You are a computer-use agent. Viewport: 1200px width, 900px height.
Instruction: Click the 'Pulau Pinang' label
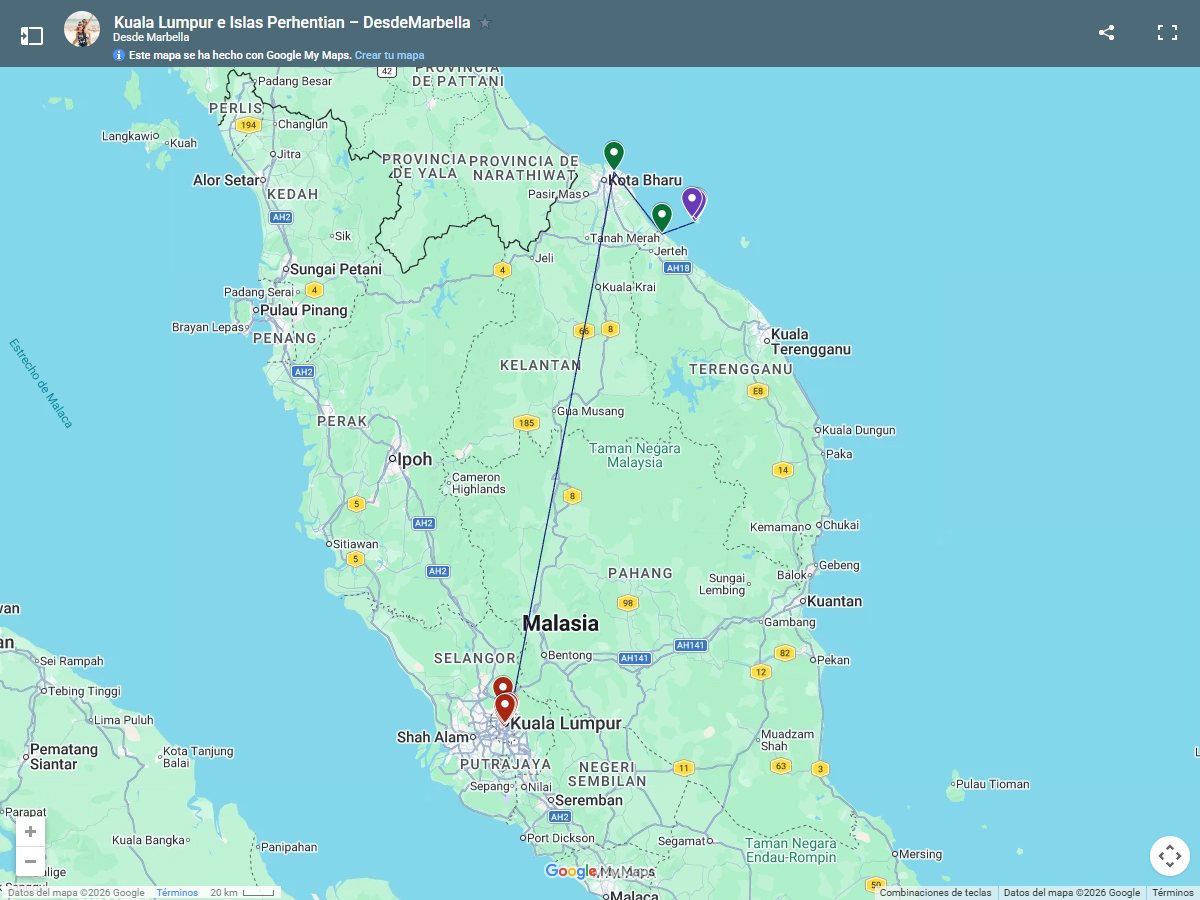(x=304, y=310)
